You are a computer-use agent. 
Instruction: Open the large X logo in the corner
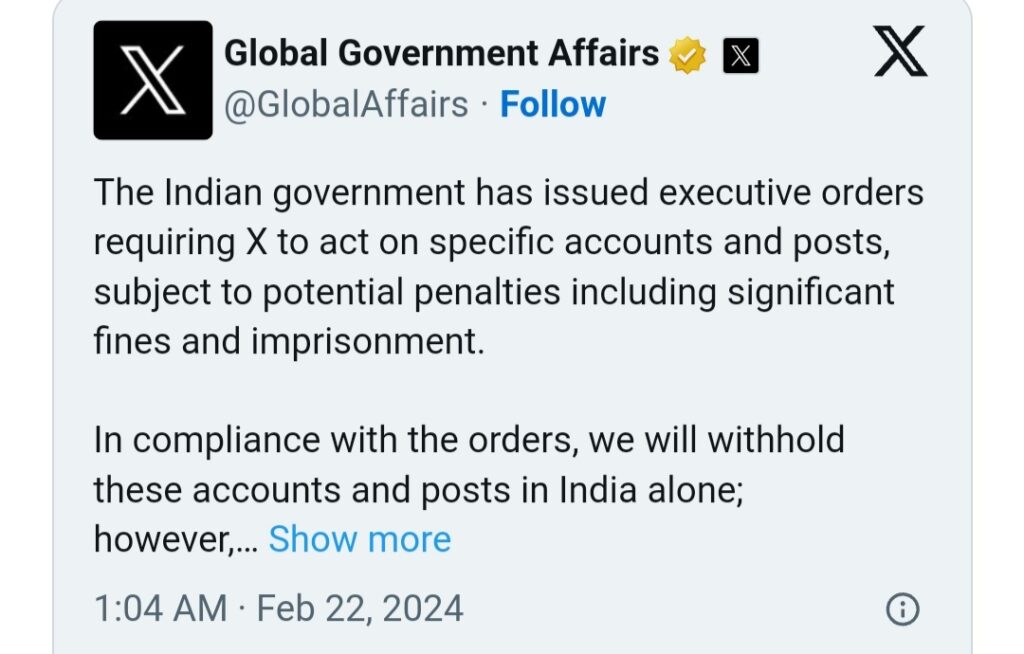[x=900, y=51]
